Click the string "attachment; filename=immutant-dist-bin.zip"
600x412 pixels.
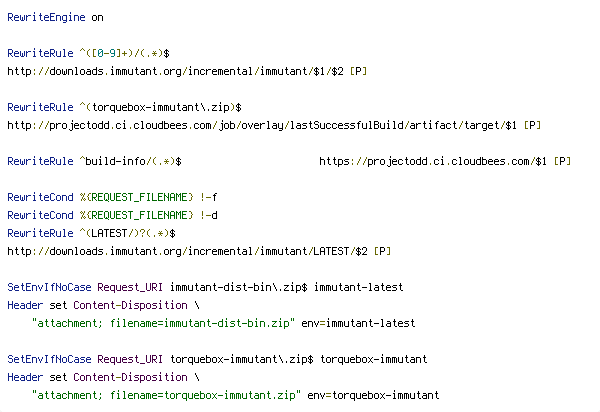click(x=163, y=323)
